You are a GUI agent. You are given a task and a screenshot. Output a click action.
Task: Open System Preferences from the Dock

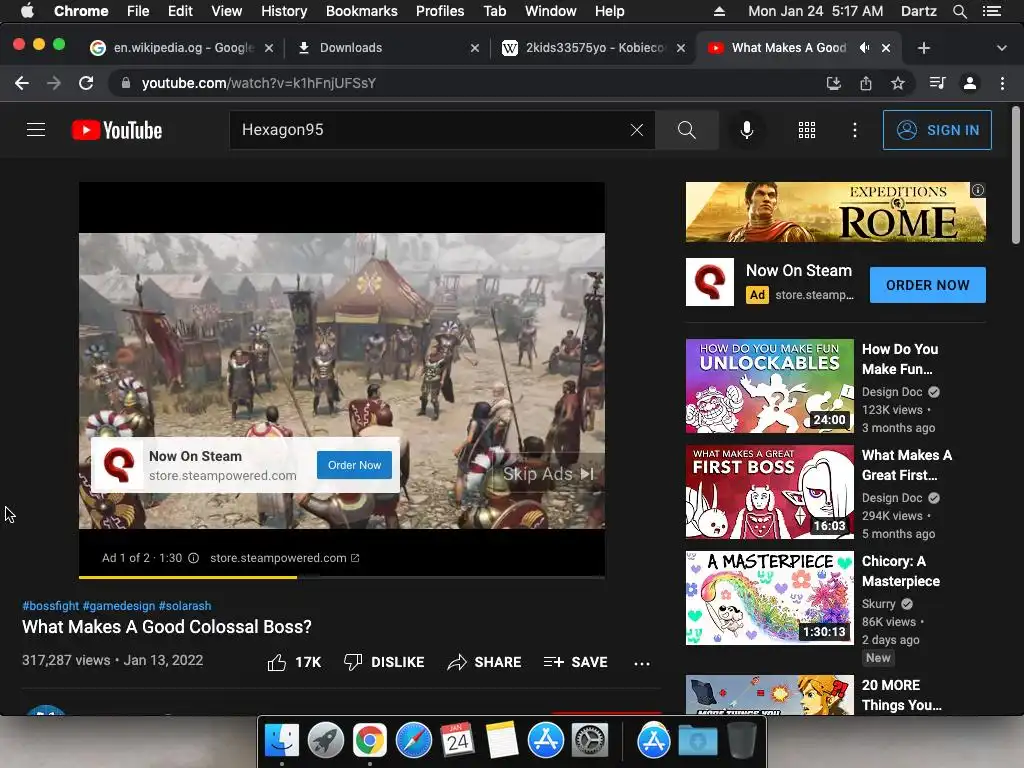(x=590, y=741)
